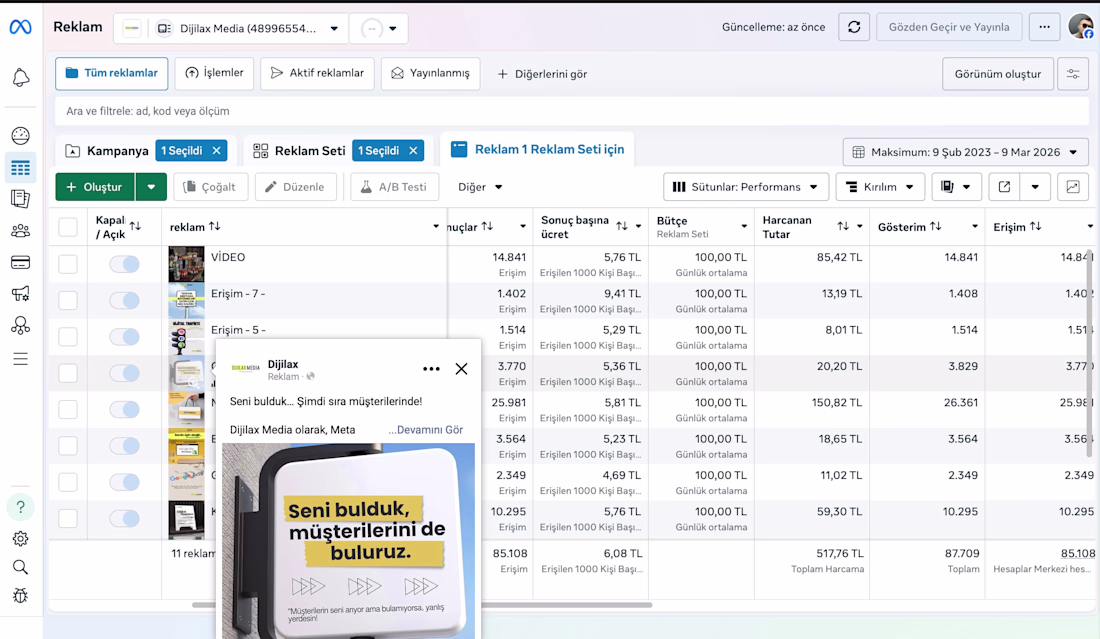The width and height of the screenshot is (1100, 639).
Task: Click ...Devamını Gör link in preview
Action: 426,430
